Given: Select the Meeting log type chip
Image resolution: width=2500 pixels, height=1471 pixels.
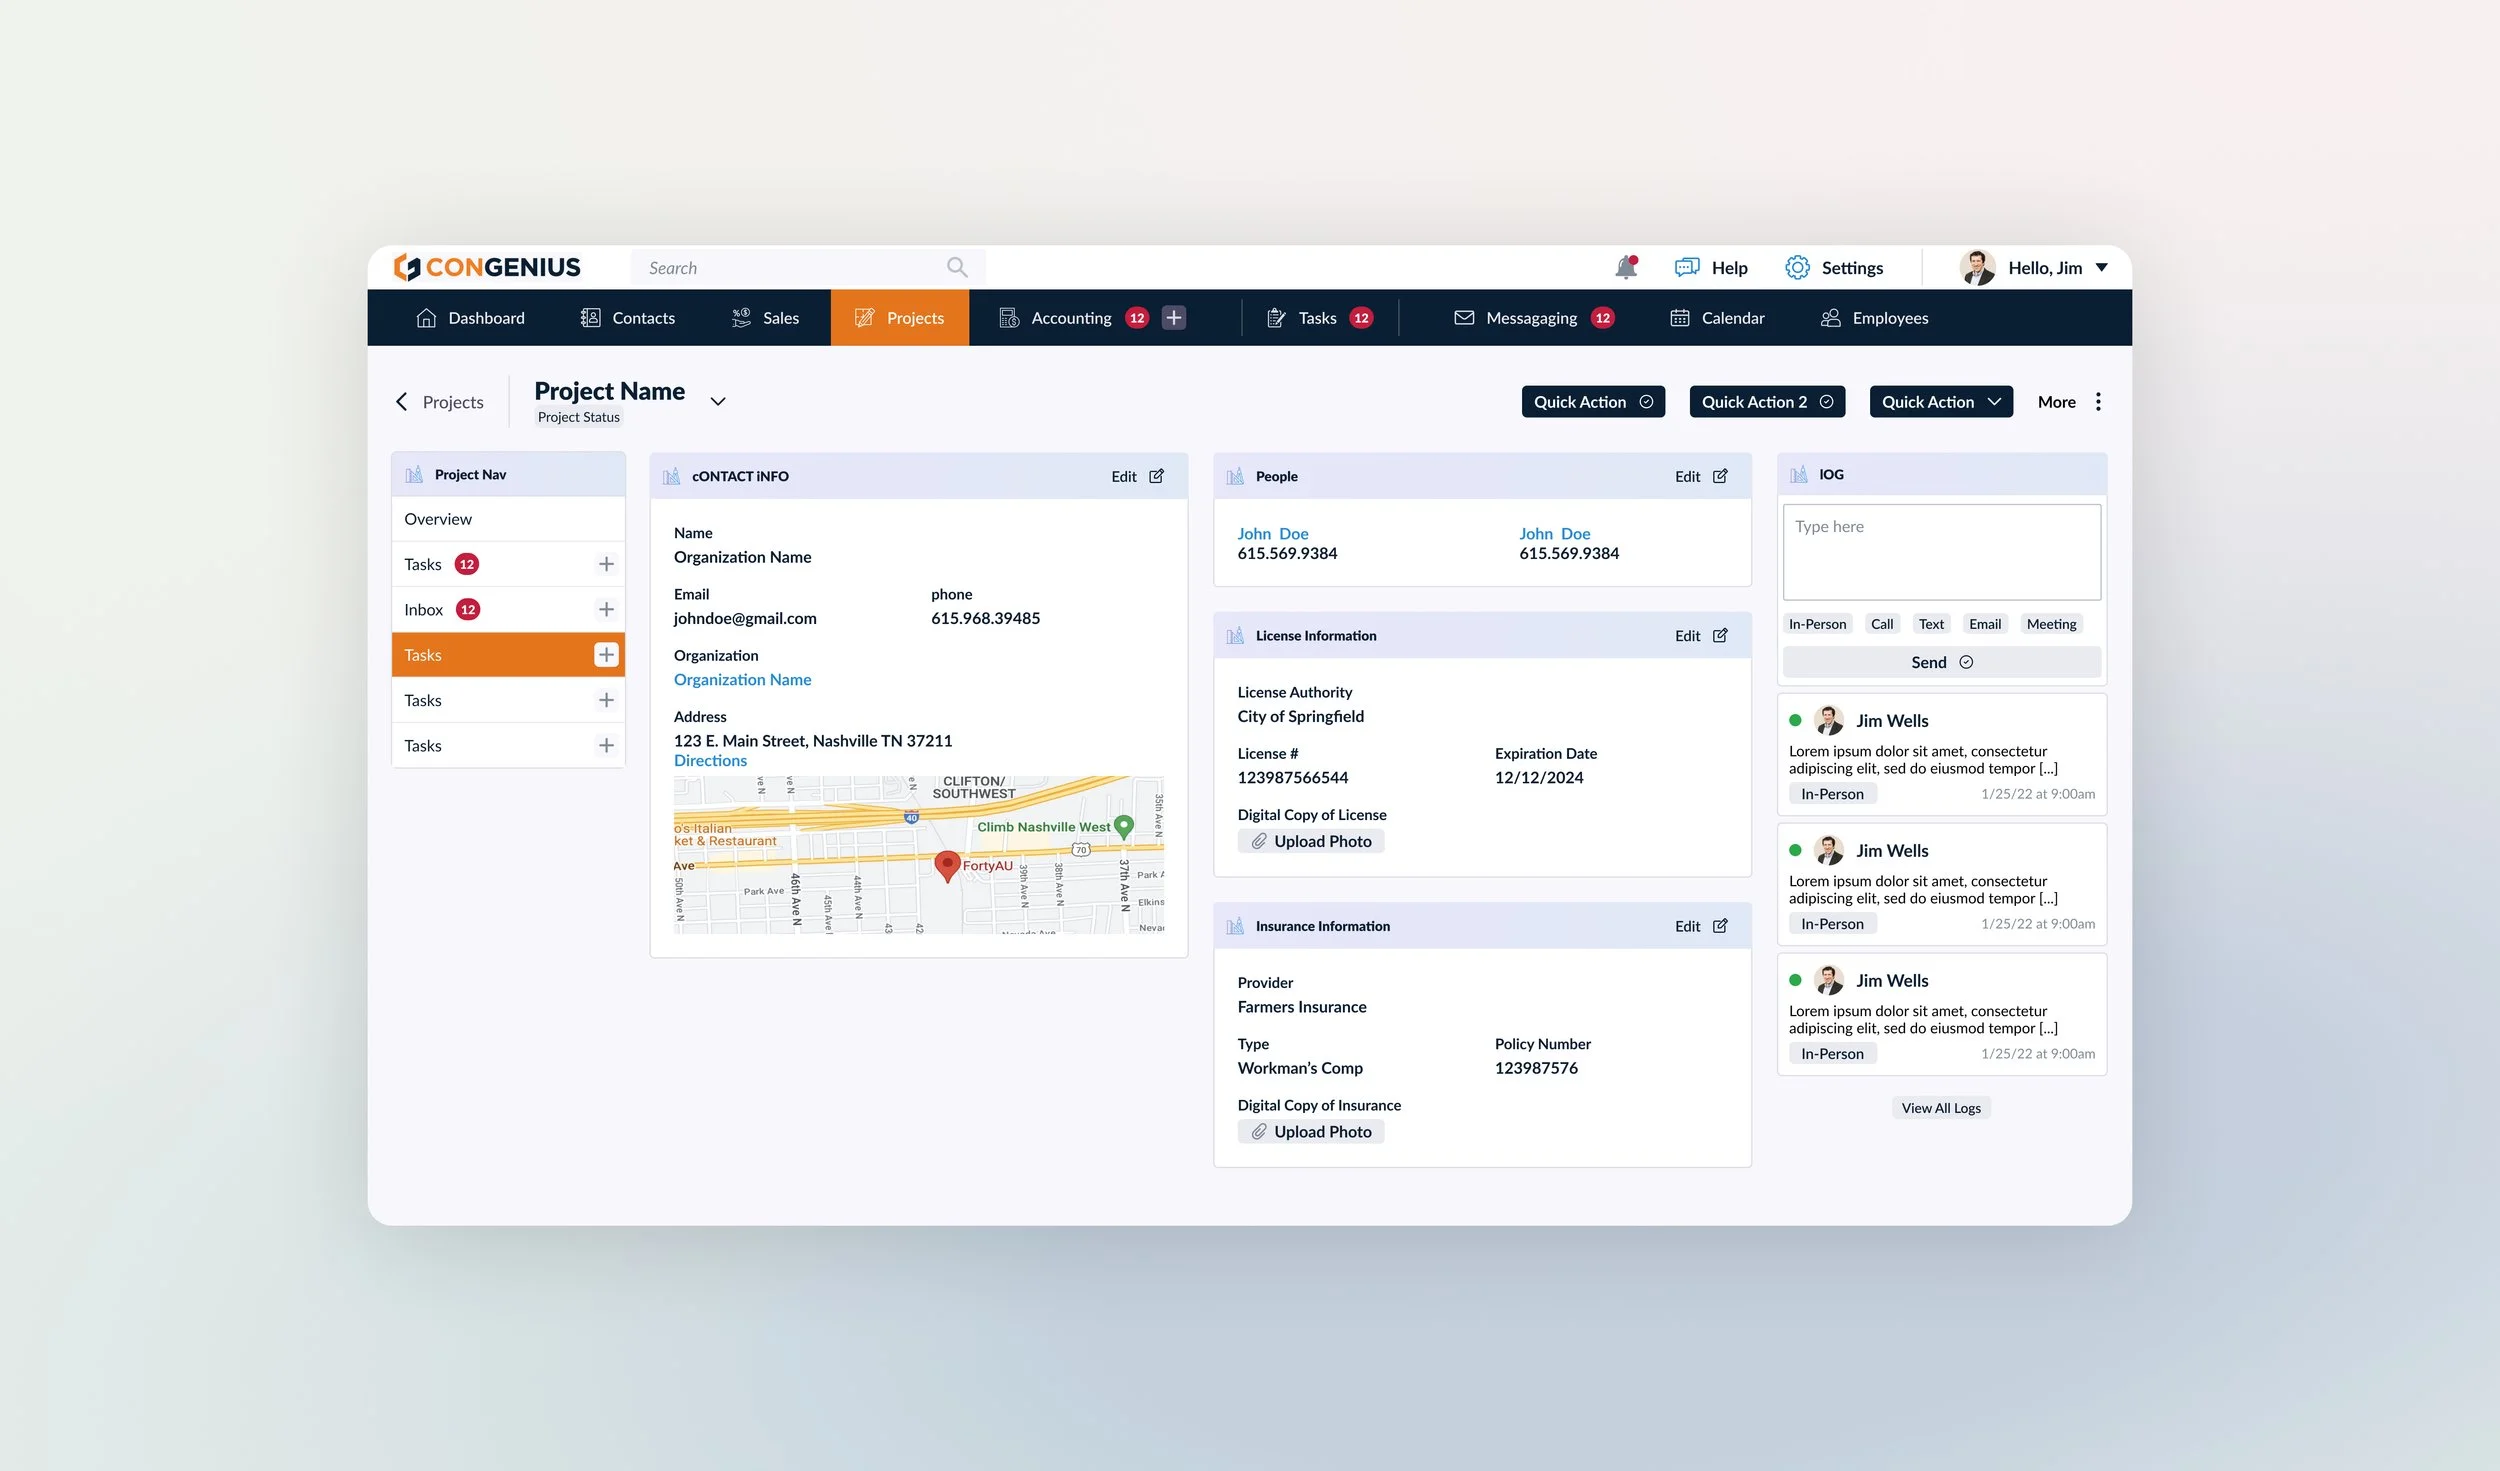Looking at the screenshot, I should [x=2051, y=624].
